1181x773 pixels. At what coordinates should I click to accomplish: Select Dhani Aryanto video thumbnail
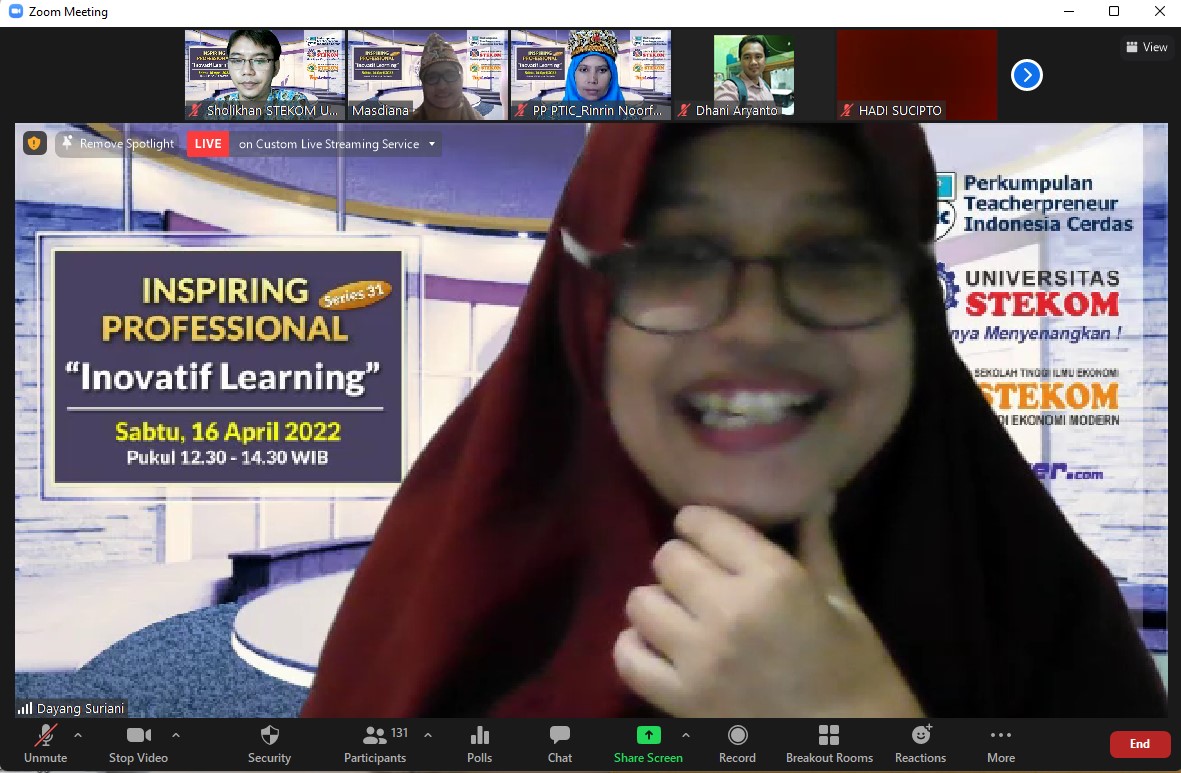pyautogui.click(x=753, y=75)
